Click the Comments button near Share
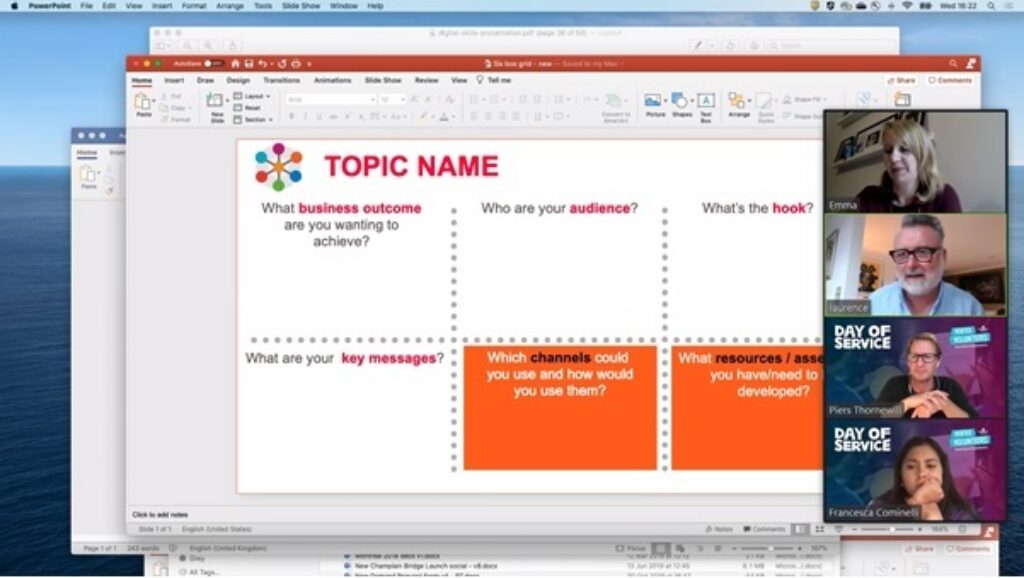This screenshot has height=578, width=1024. [x=950, y=80]
